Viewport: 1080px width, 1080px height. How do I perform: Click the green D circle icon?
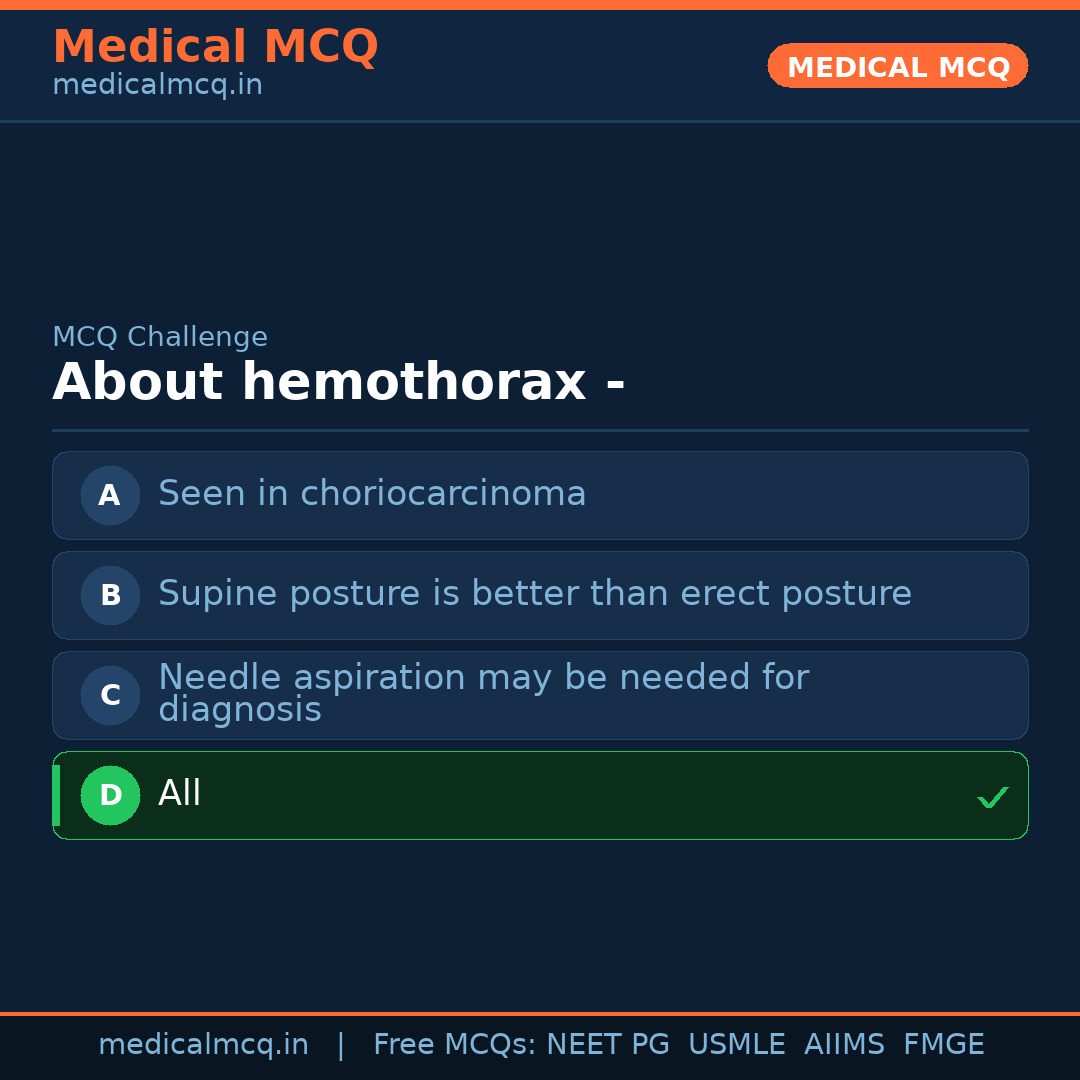[x=110, y=795]
